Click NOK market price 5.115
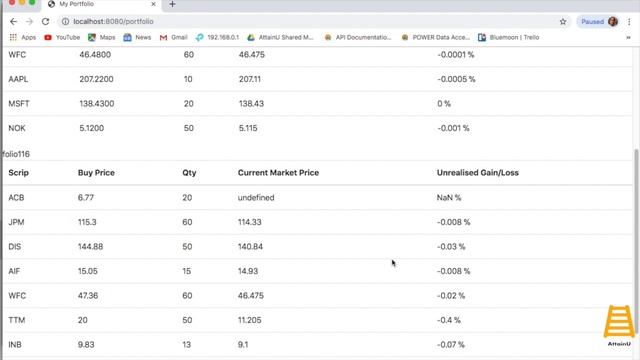Screen dimensions: 640x360 point(248,128)
